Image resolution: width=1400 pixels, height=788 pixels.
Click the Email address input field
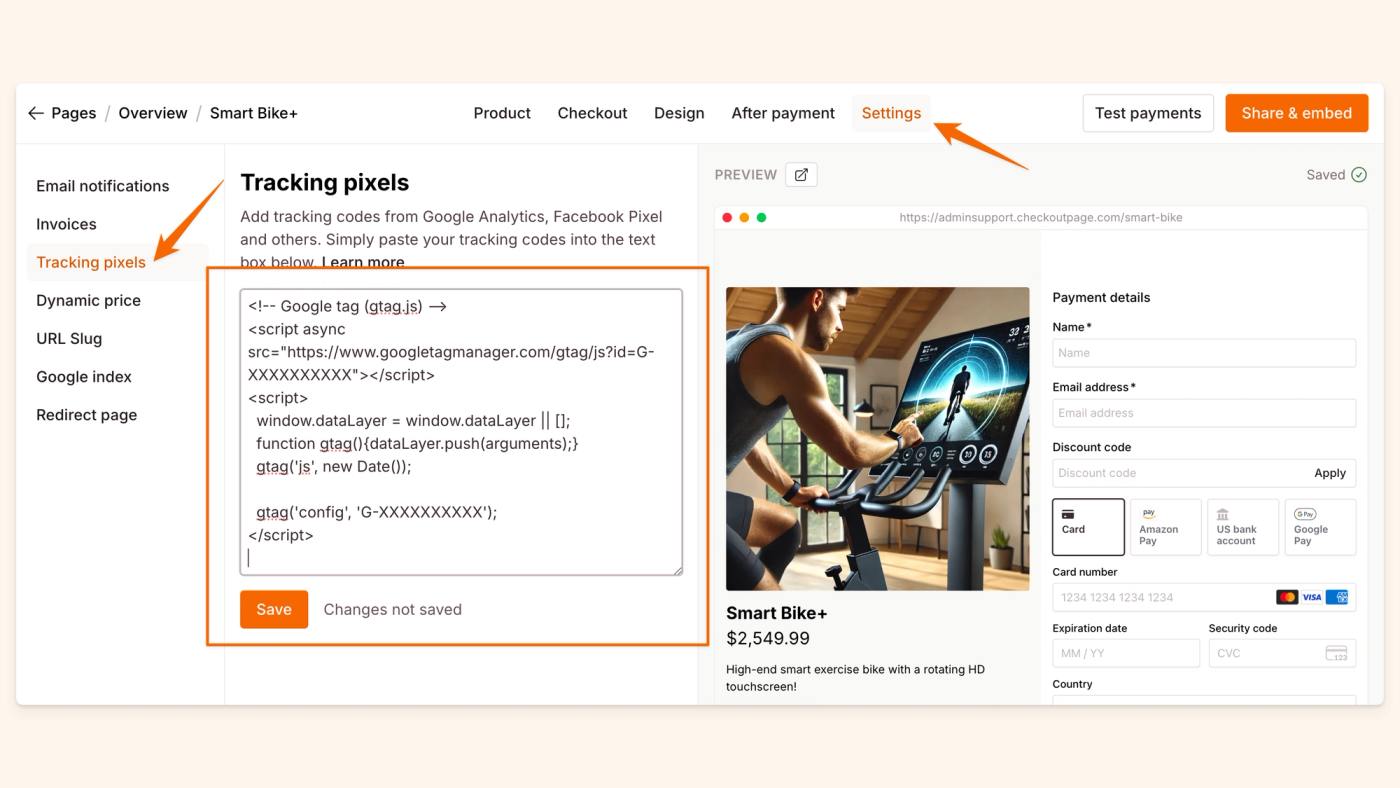click(1204, 413)
